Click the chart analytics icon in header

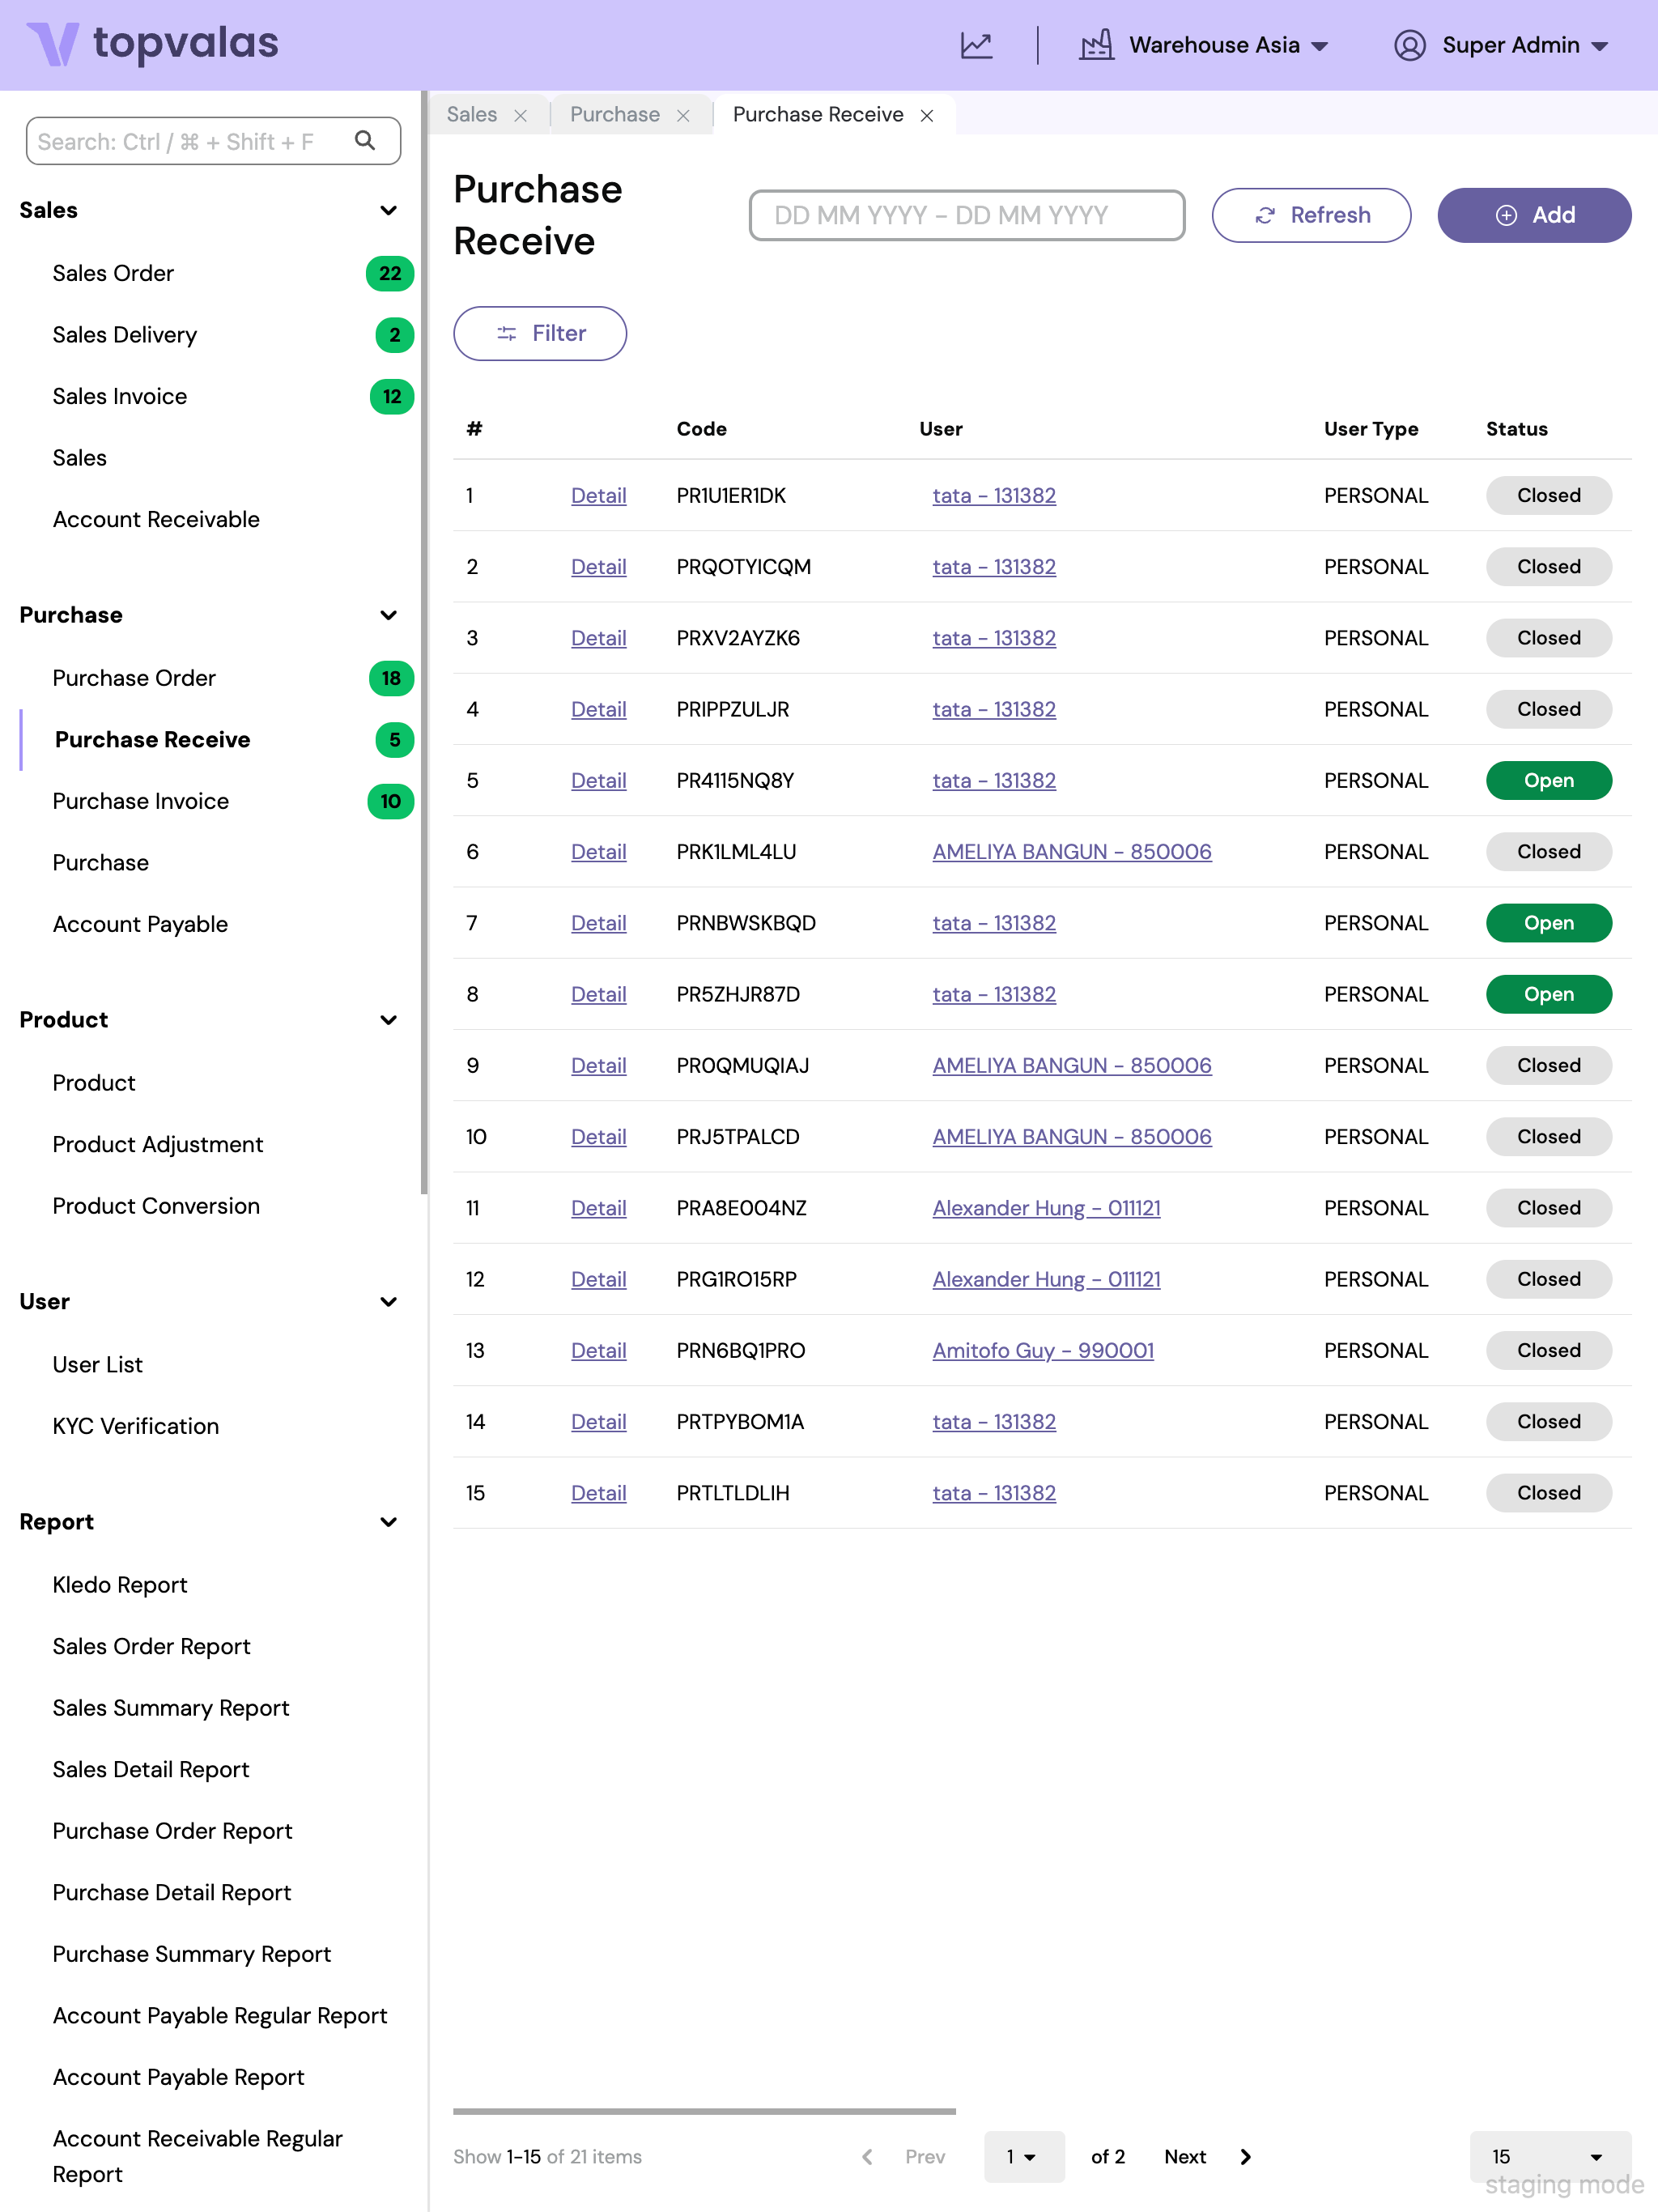[976, 45]
